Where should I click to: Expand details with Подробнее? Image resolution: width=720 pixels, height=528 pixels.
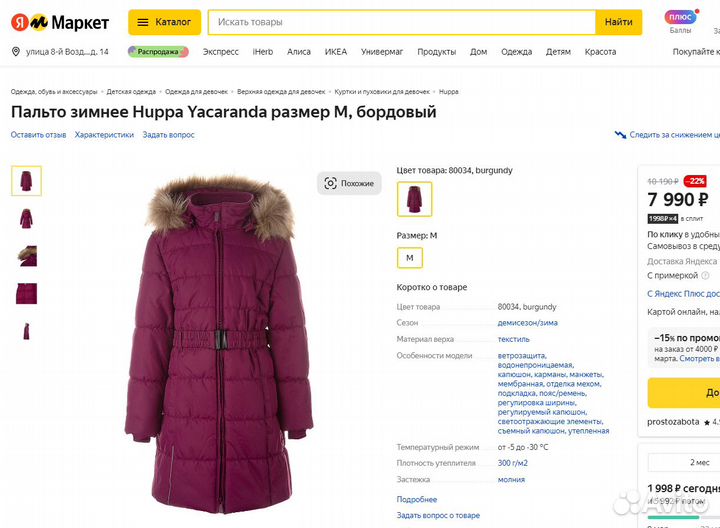(x=416, y=499)
